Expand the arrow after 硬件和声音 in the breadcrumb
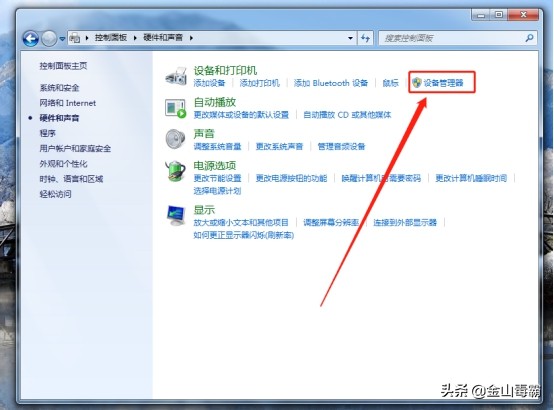Viewport: 554px width, 410px height. (191, 38)
